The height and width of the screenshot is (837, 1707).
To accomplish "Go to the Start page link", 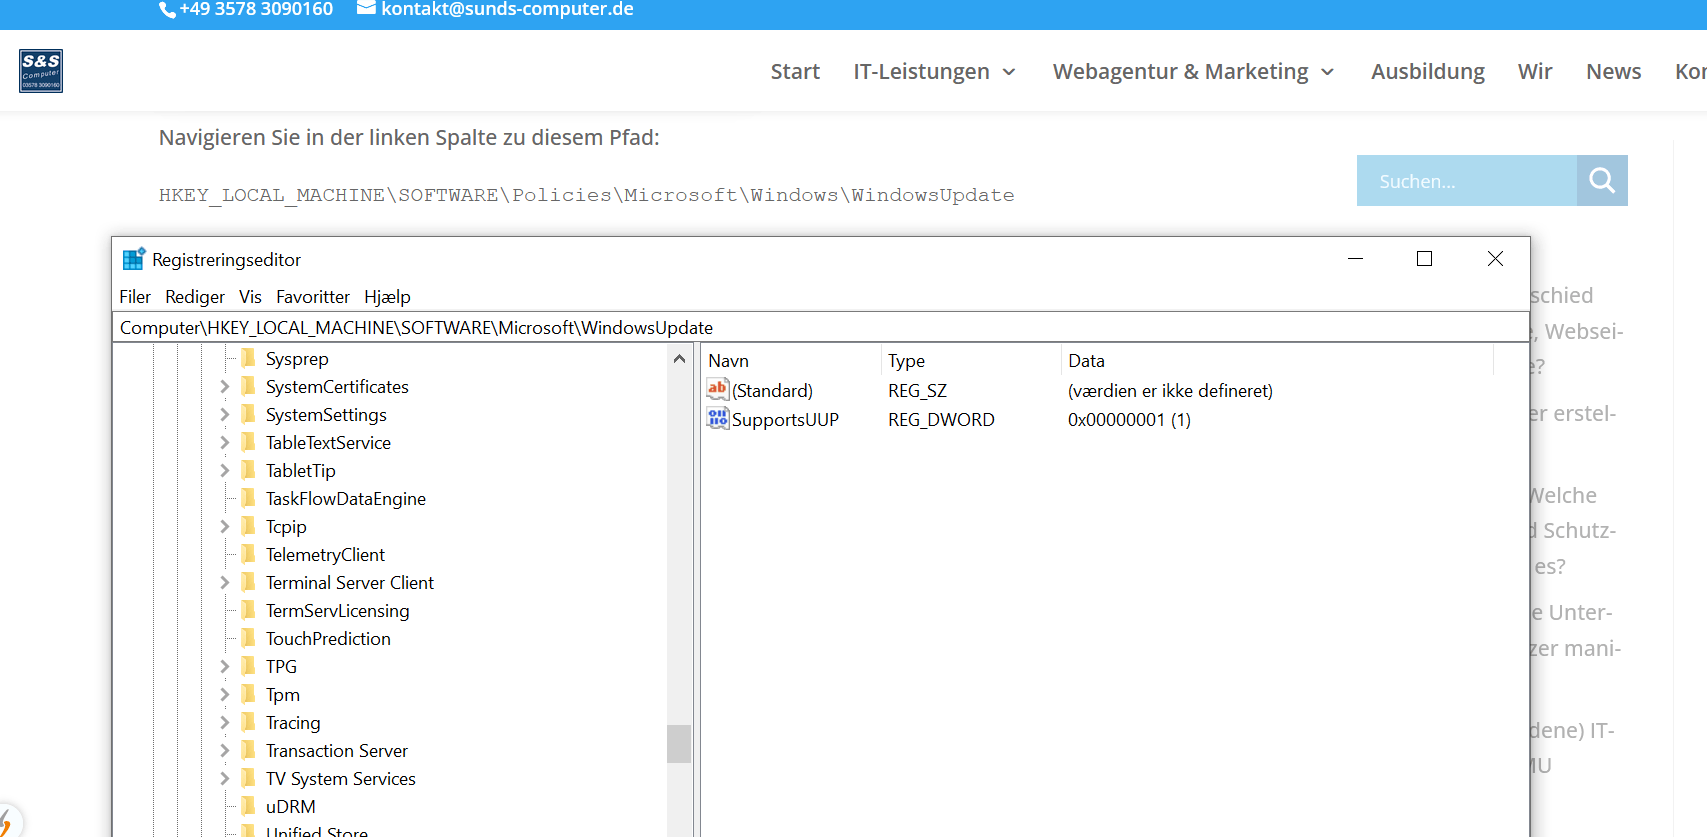I will [x=795, y=72].
